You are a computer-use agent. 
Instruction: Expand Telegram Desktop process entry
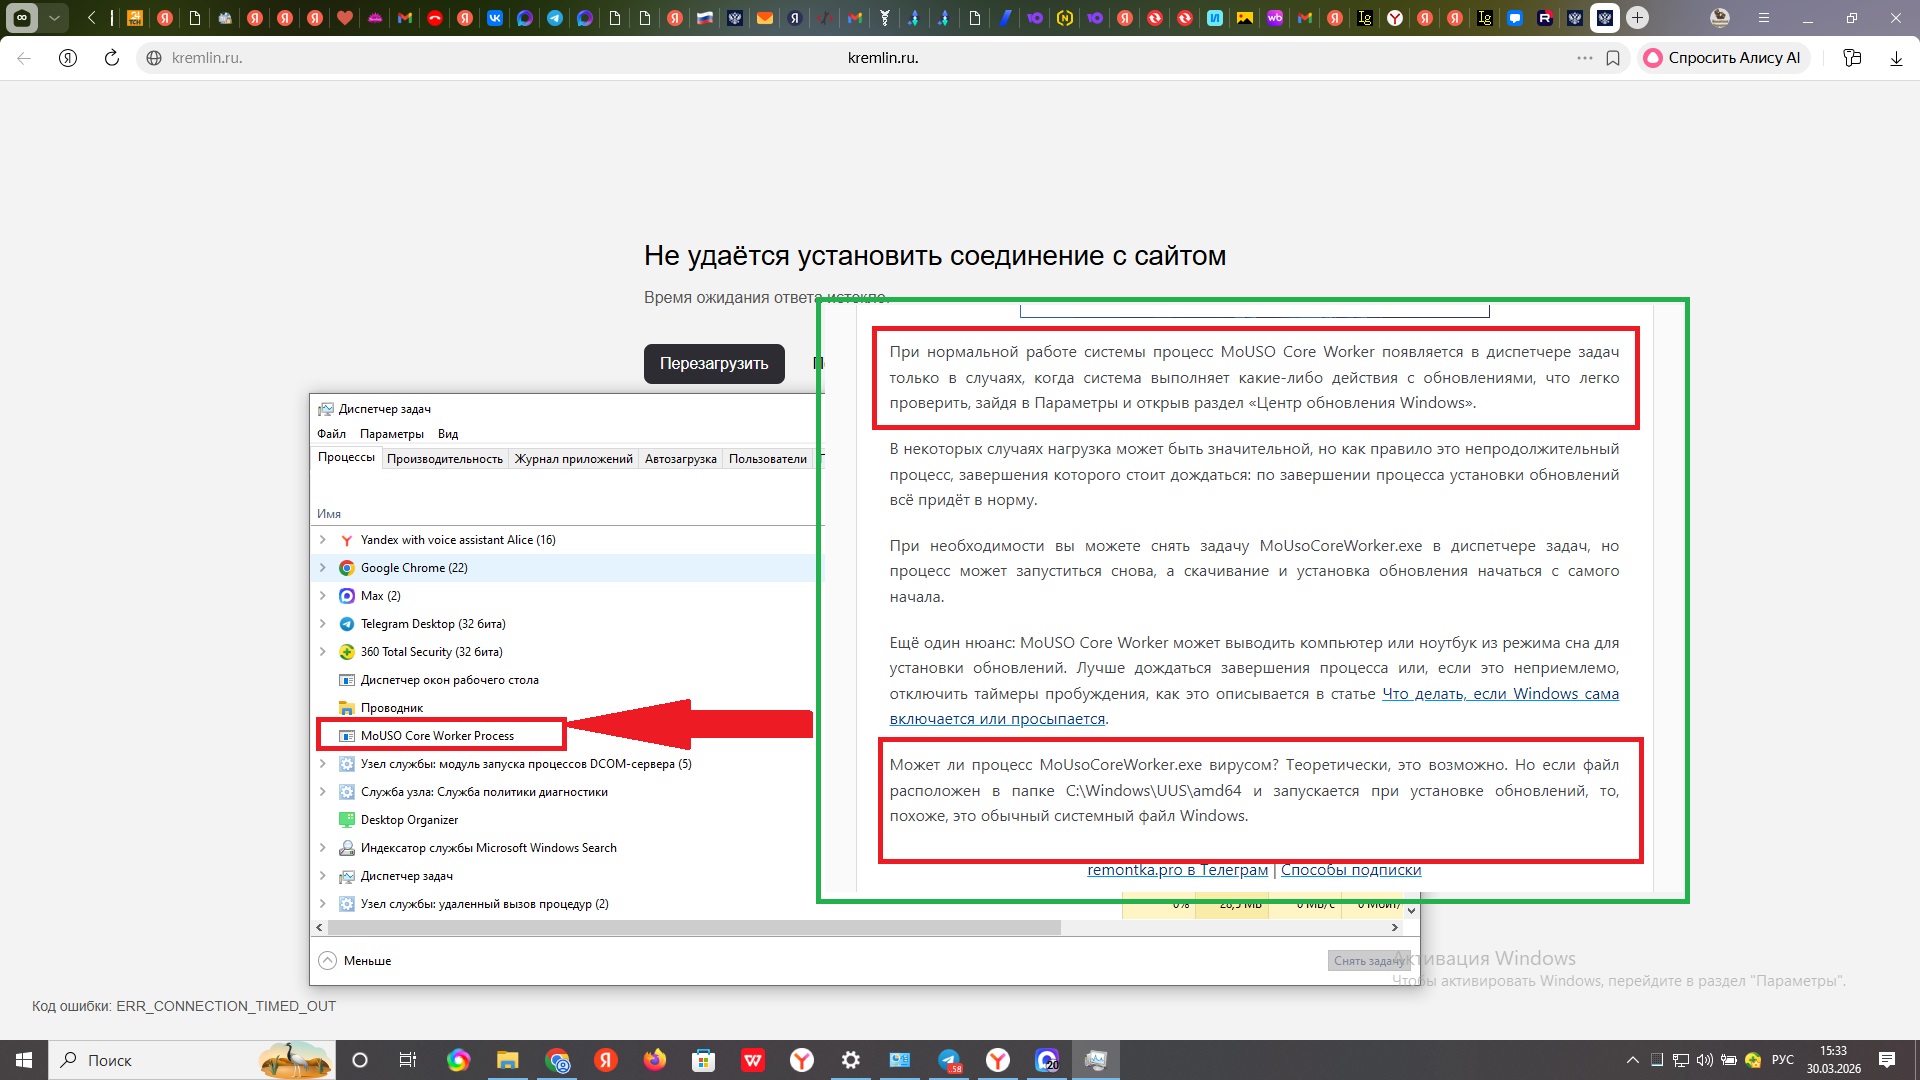click(x=322, y=624)
